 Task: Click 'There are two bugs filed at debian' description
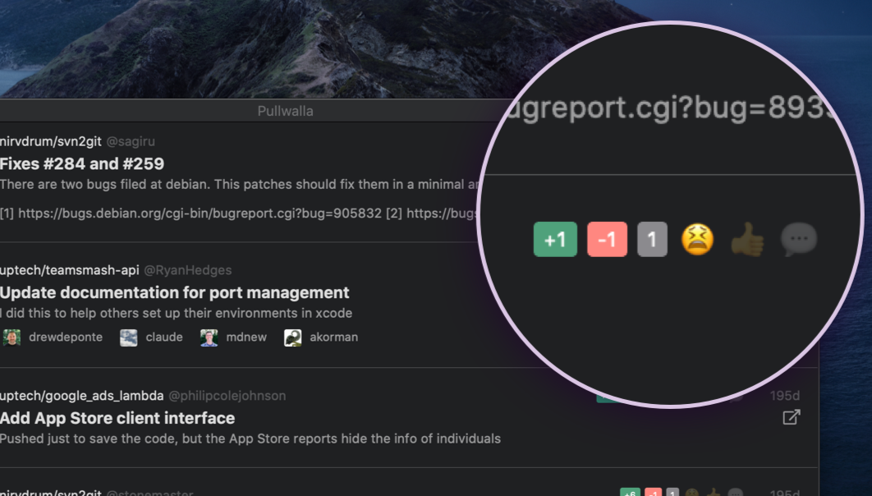[x=239, y=185]
